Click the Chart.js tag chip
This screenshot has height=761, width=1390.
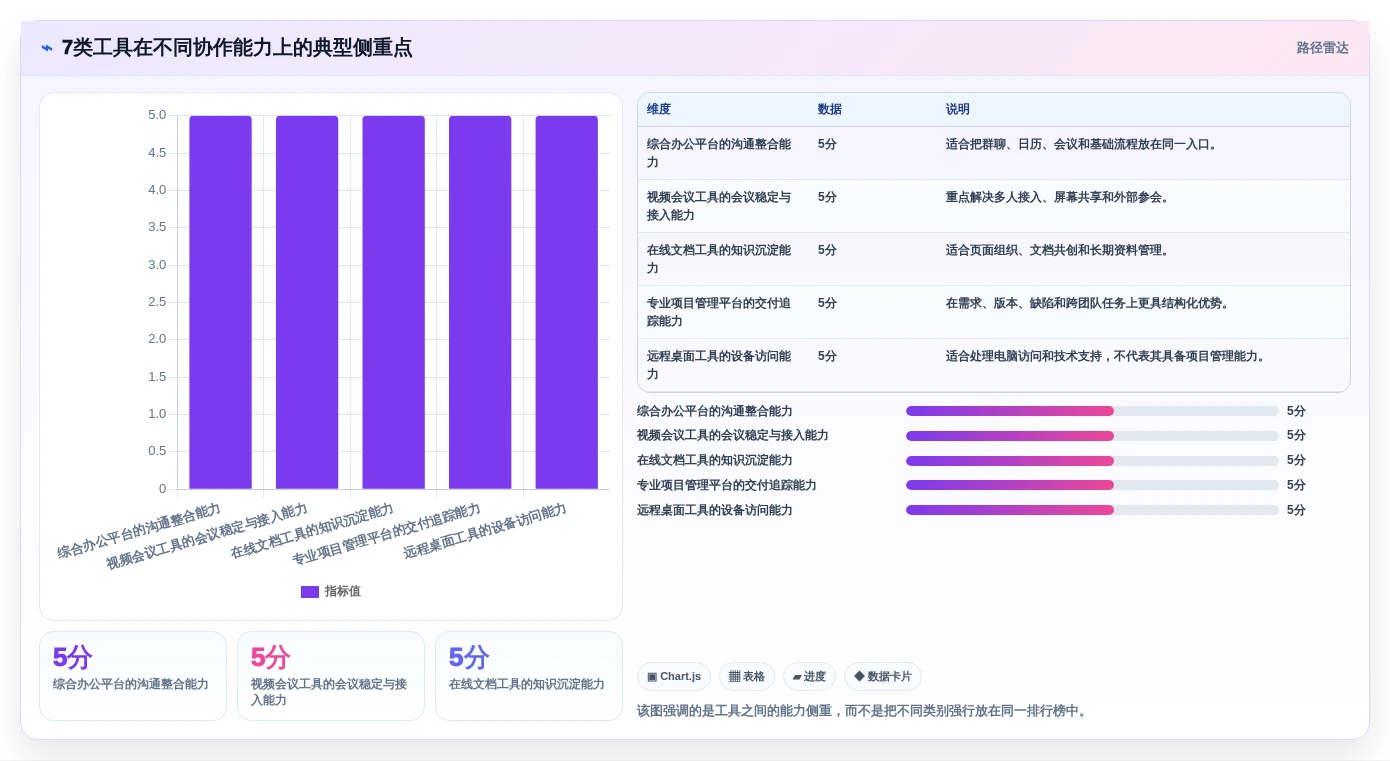(674, 677)
